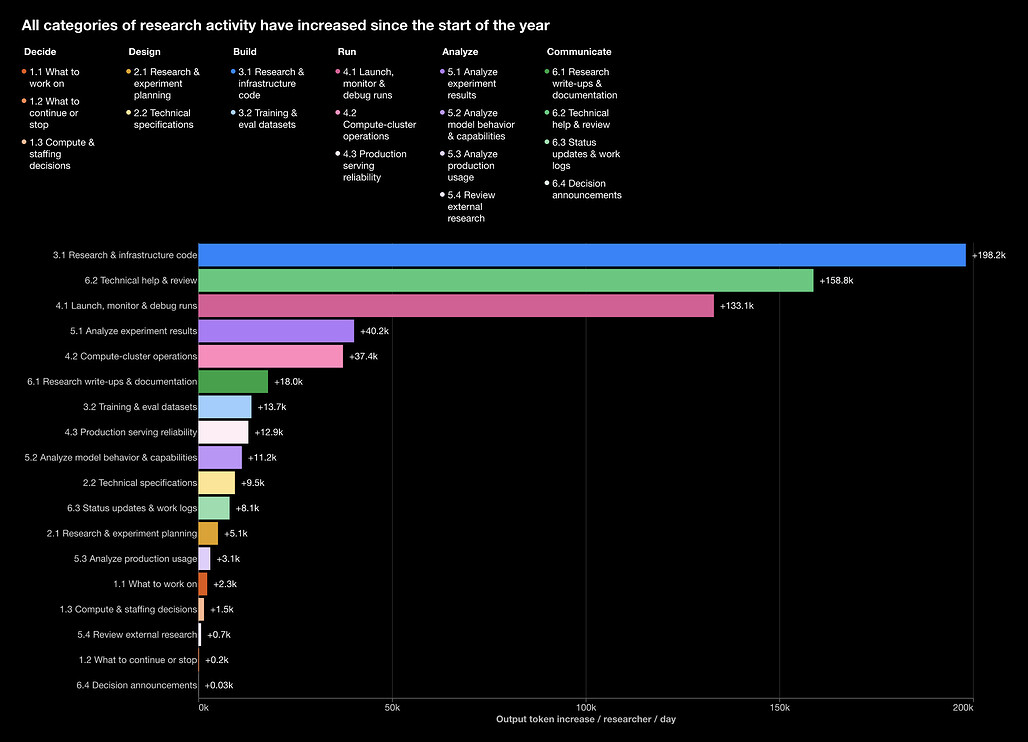Click the 5.3 Analyze production usage bar
1028x742 pixels.
pos(205,559)
